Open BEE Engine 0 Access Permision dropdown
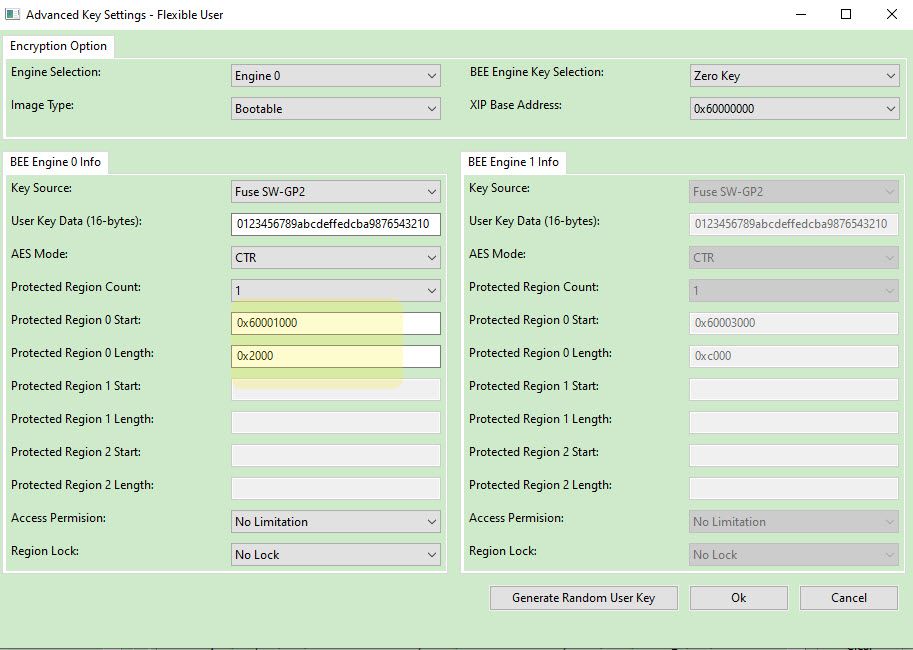This screenshot has height=650, width=913. point(335,522)
